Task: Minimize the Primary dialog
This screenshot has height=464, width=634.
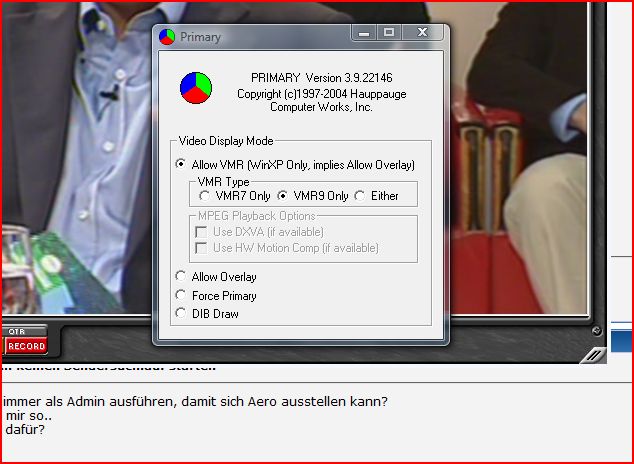Action: [x=364, y=32]
